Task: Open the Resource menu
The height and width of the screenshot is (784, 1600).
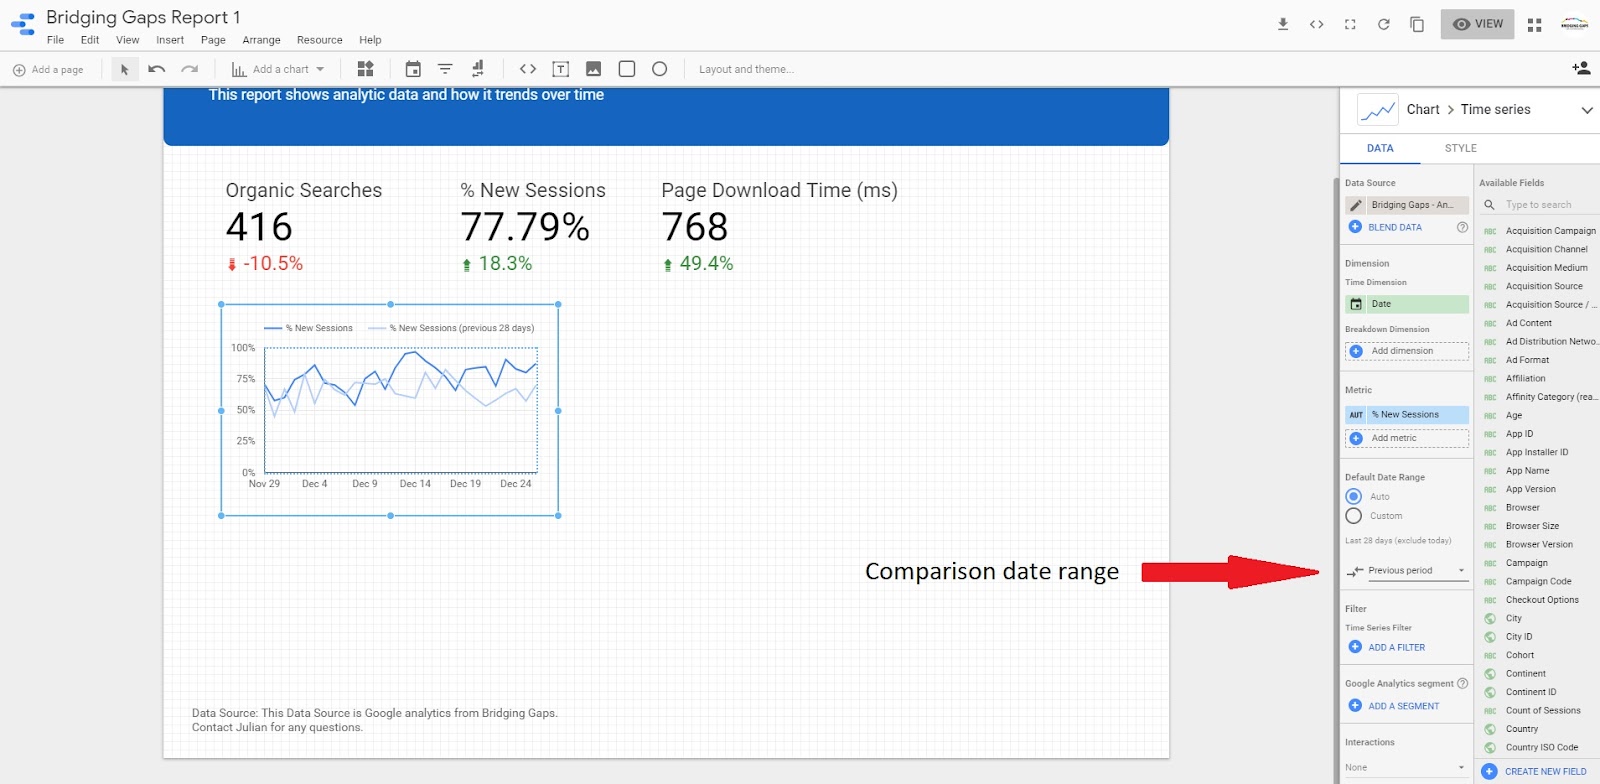Action: (320, 40)
